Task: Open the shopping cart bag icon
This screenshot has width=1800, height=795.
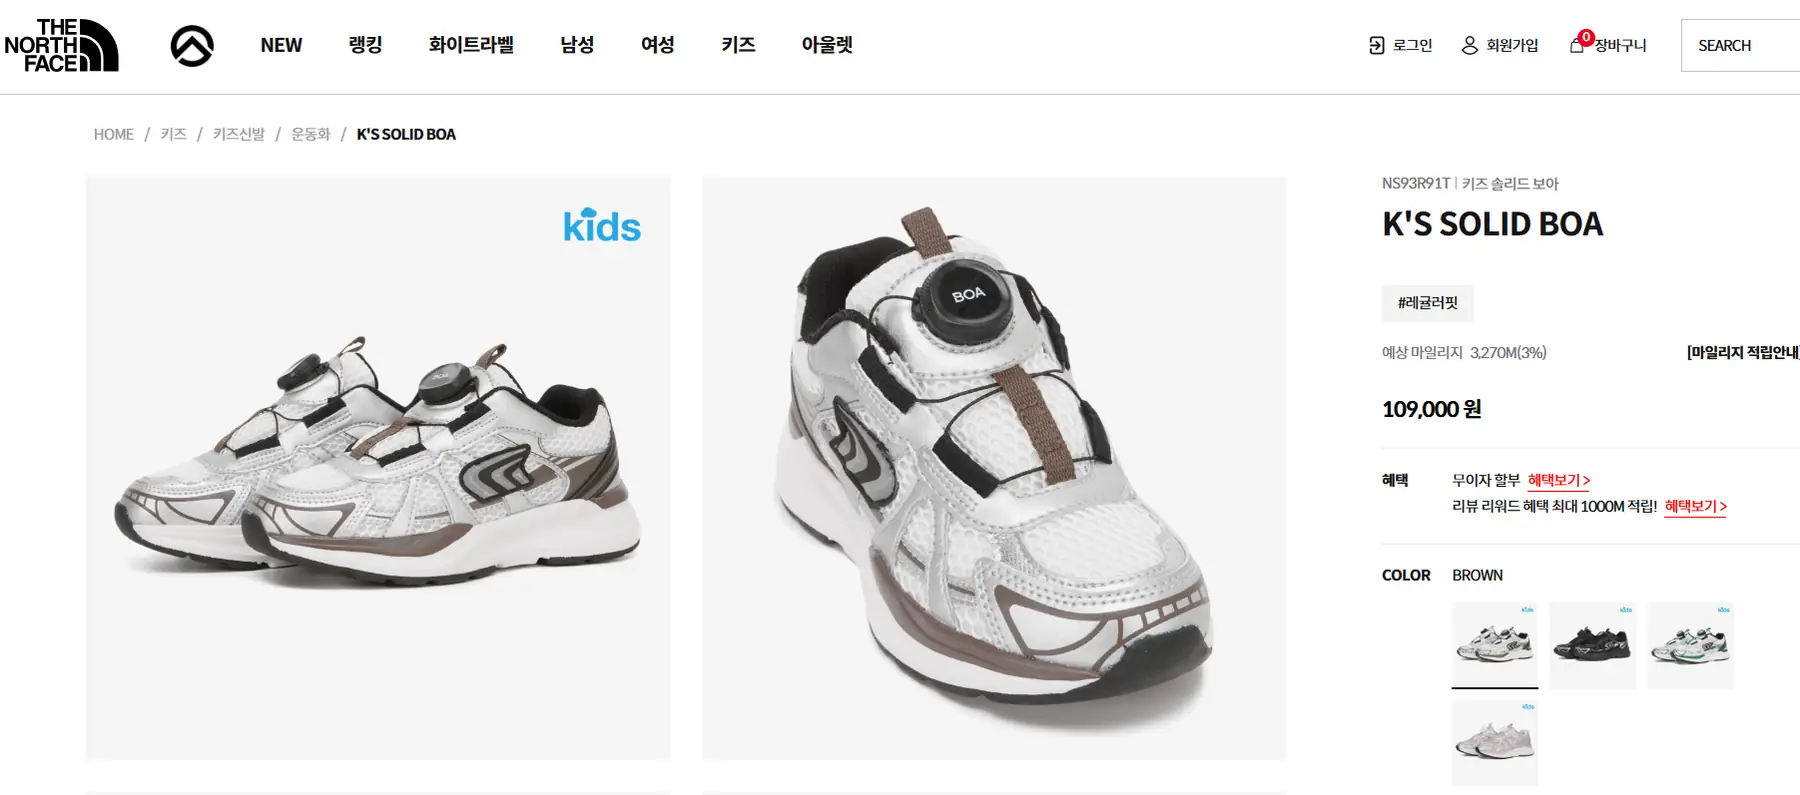Action: click(1577, 44)
